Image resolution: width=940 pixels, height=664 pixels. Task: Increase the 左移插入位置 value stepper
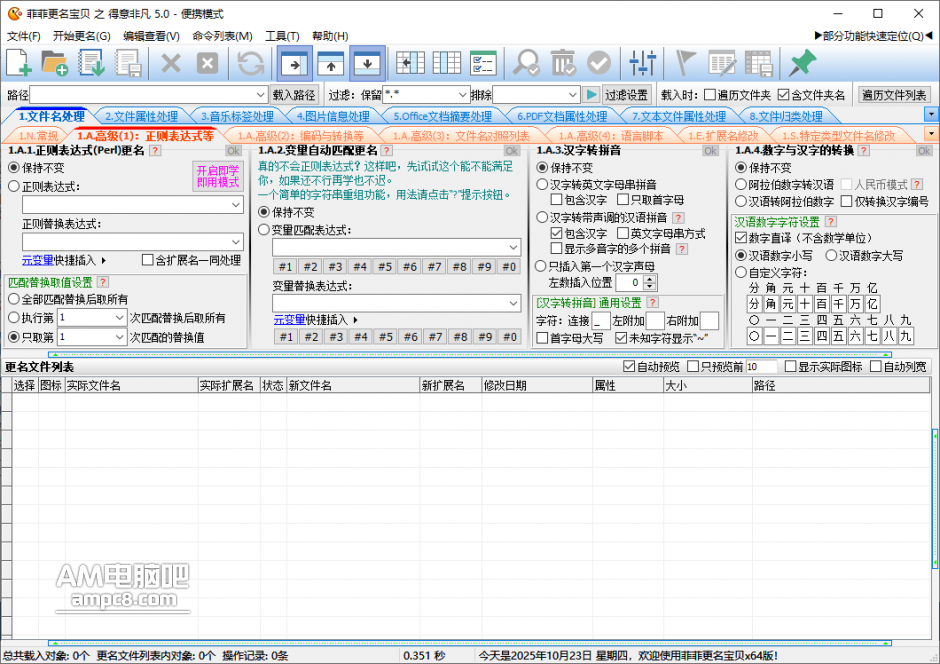tap(650, 277)
